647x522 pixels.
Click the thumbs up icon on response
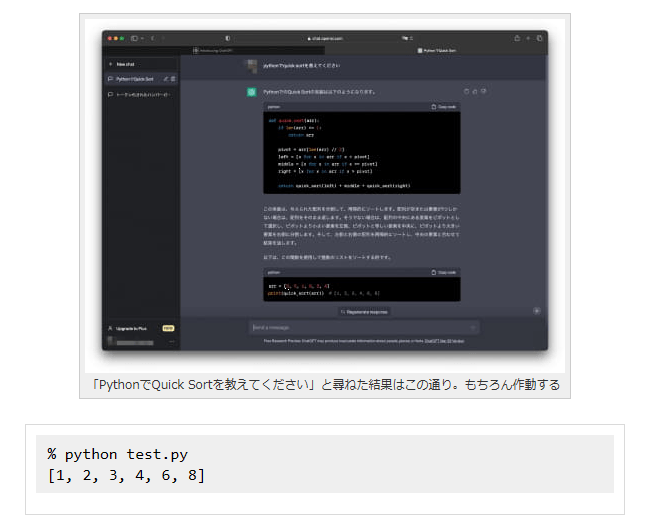[475, 91]
